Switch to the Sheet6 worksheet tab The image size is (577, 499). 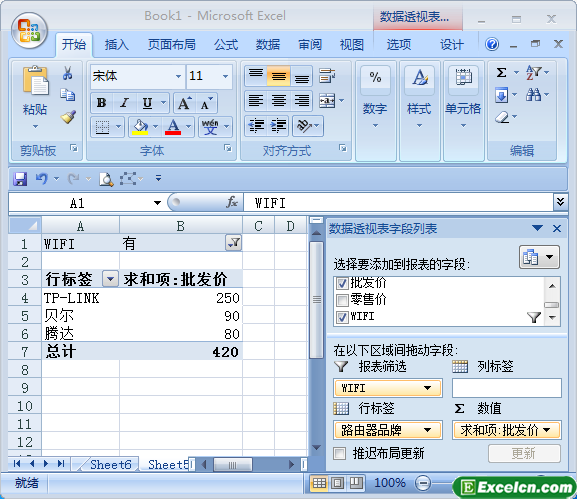pyautogui.click(x=110, y=464)
